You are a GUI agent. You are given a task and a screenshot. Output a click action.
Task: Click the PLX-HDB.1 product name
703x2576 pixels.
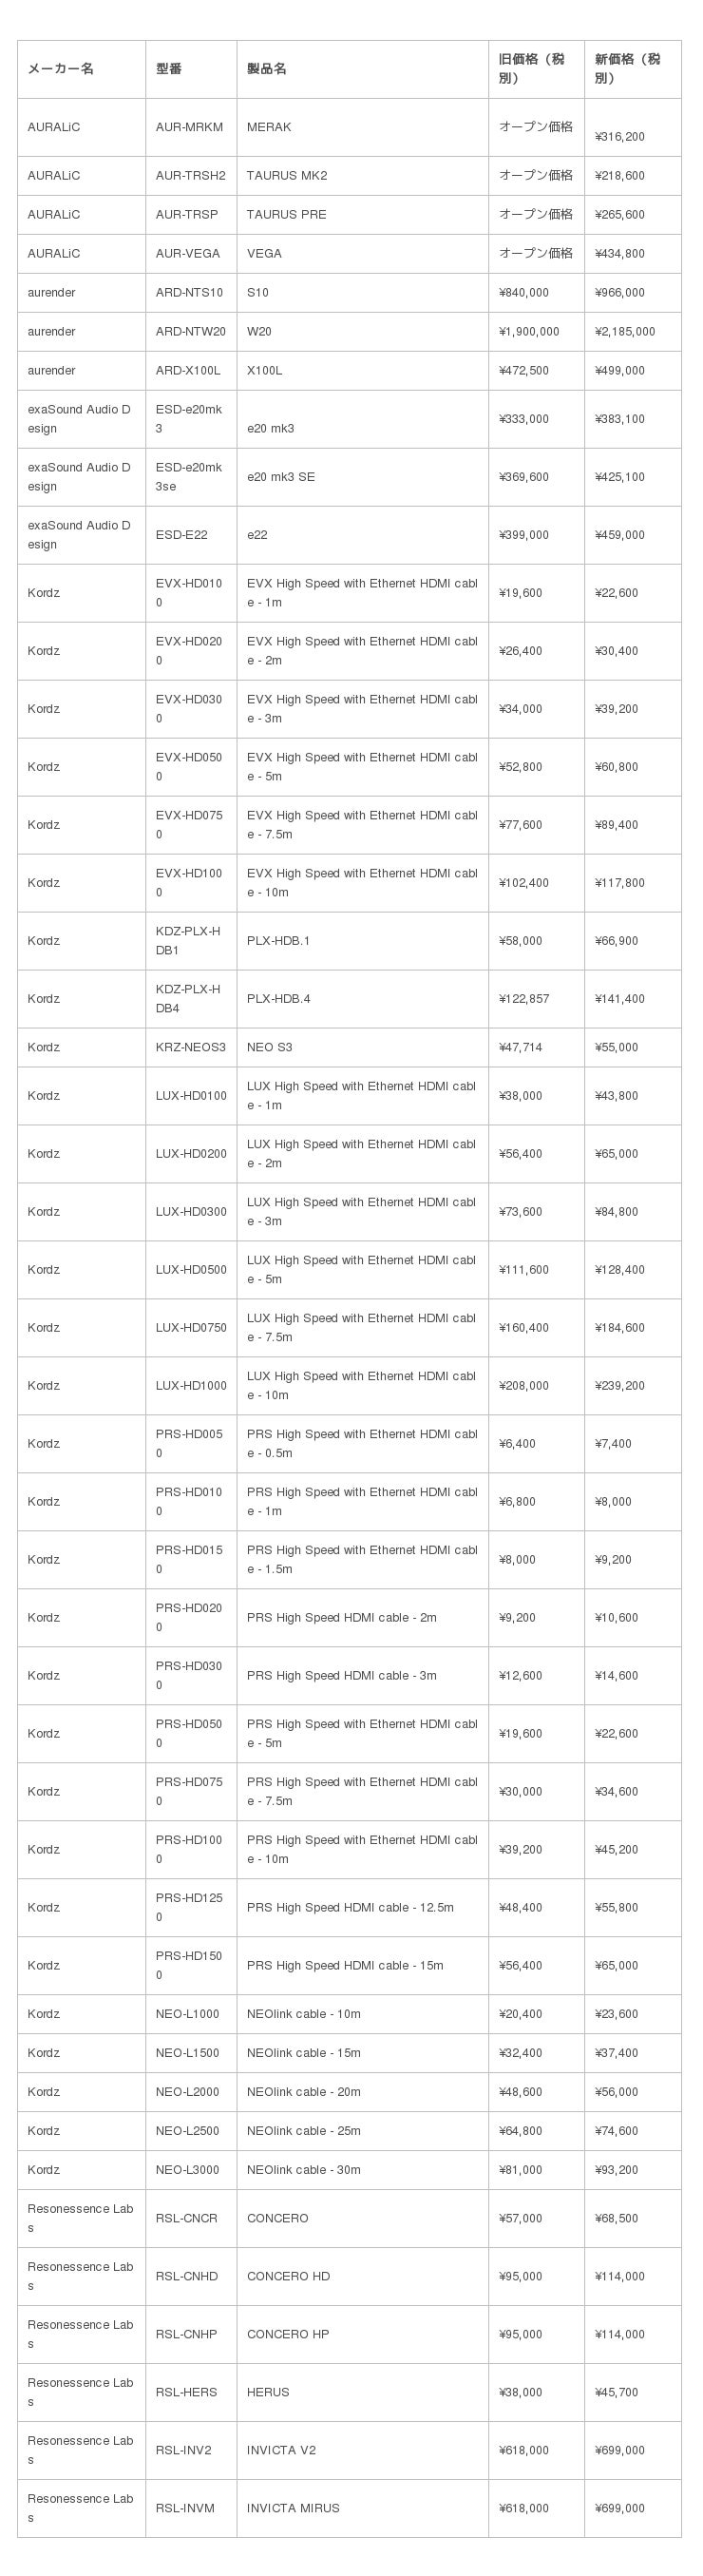pyautogui.click(x=279, y=941)
